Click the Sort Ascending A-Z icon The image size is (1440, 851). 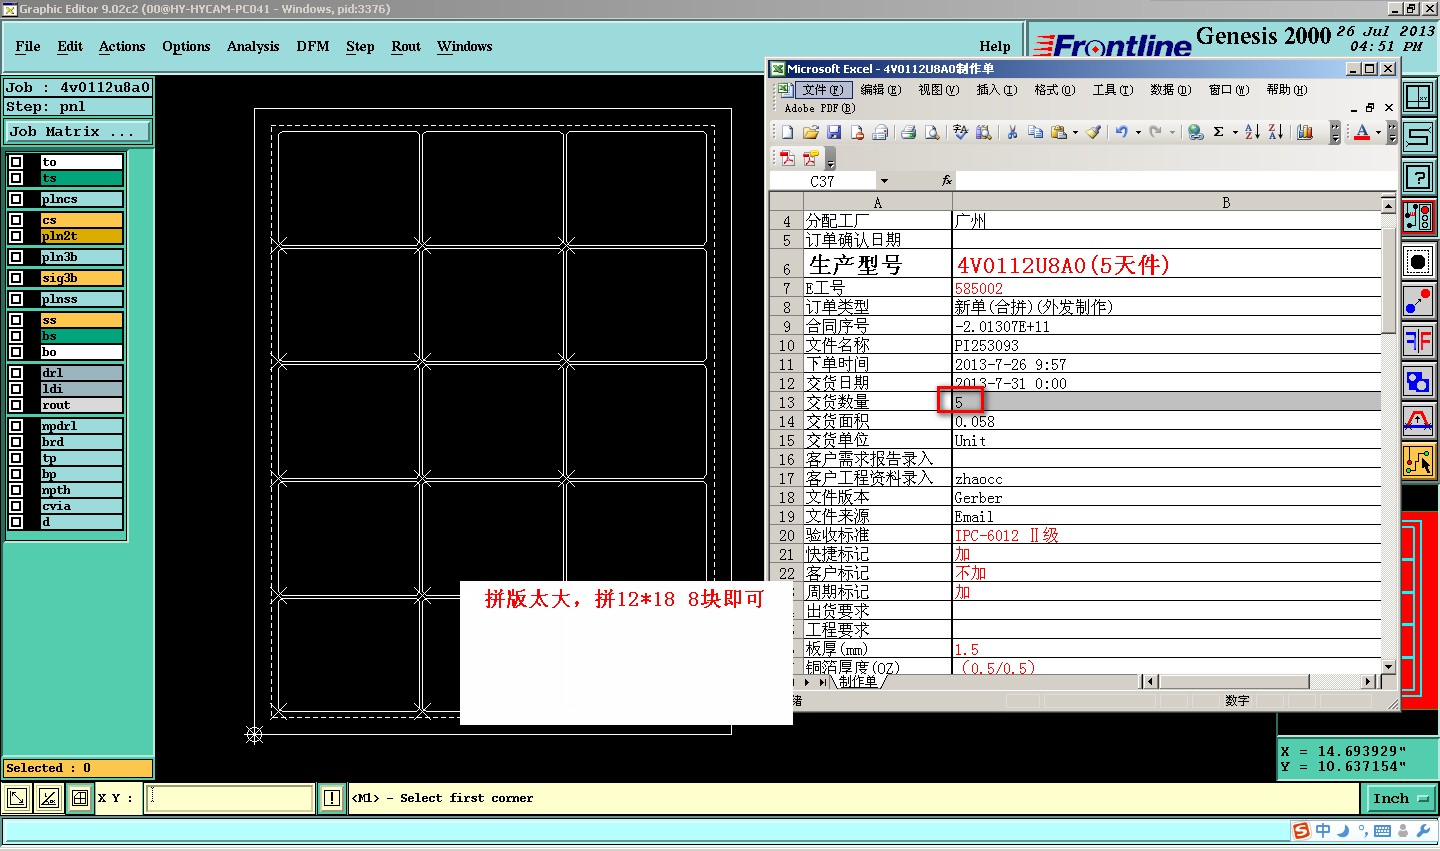click(1252, 132)
